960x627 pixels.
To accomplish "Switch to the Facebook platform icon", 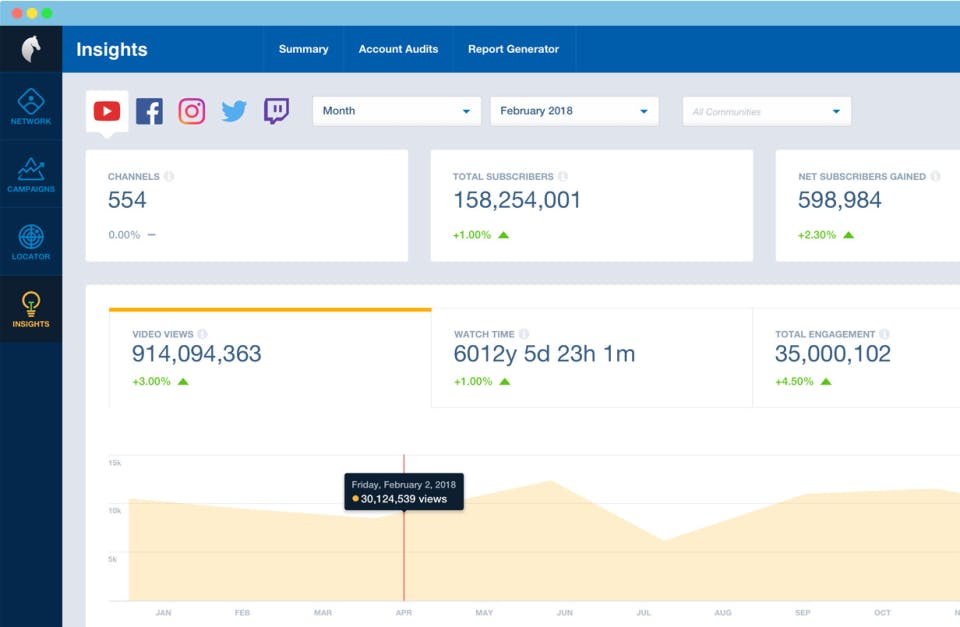I will tap(149, 111).
